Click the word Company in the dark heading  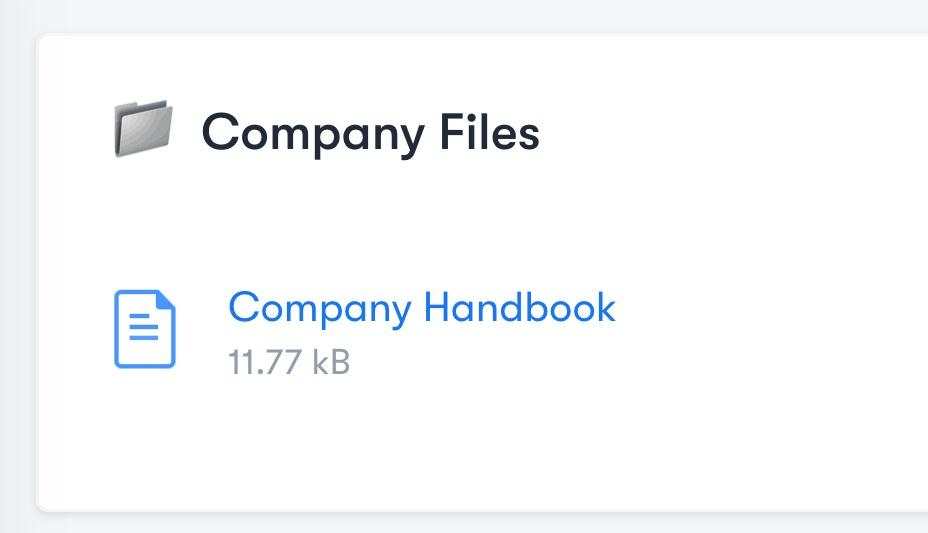click(313, 135)
